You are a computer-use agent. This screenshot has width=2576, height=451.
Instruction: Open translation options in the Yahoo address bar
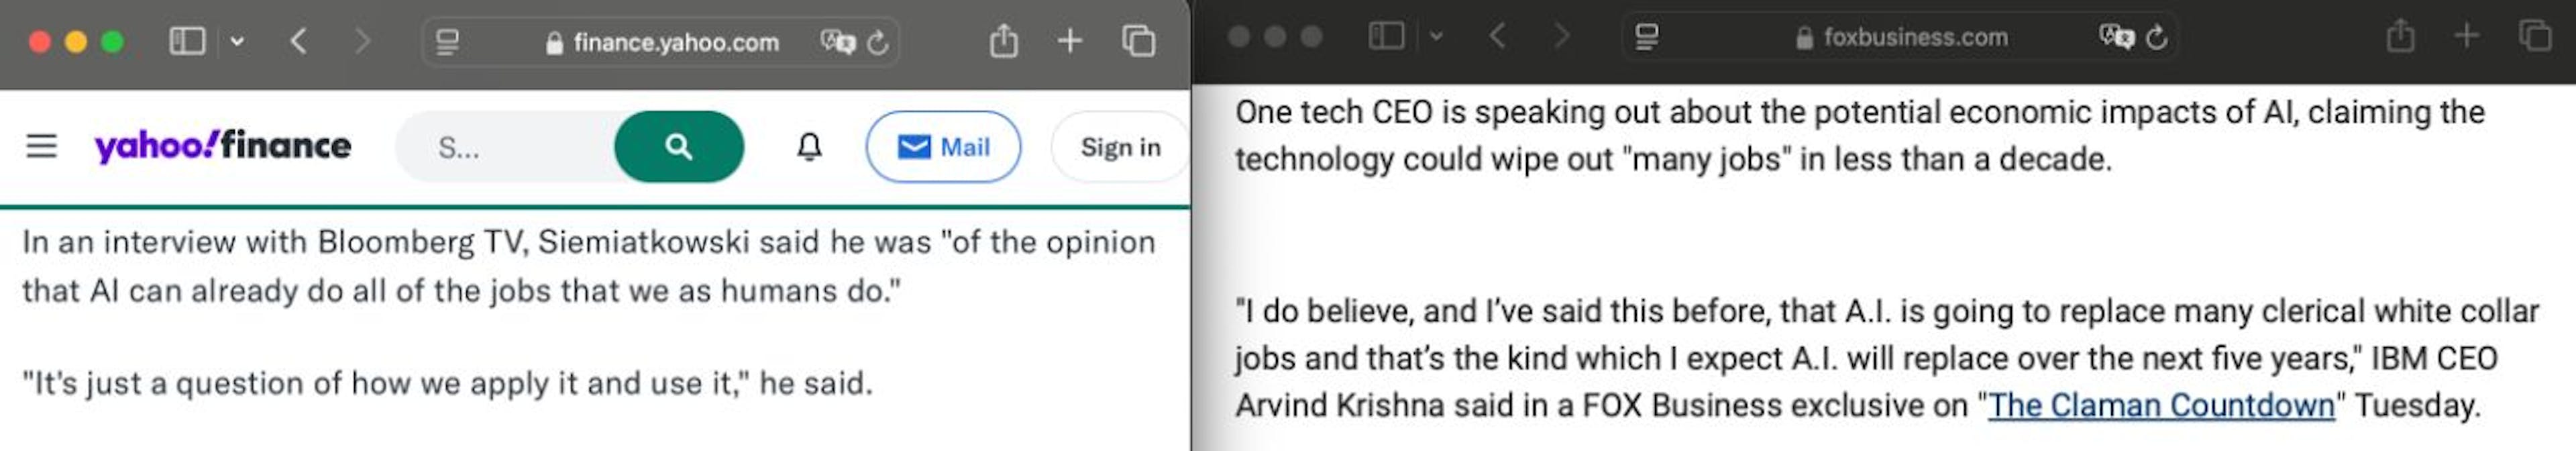(841, 42)
